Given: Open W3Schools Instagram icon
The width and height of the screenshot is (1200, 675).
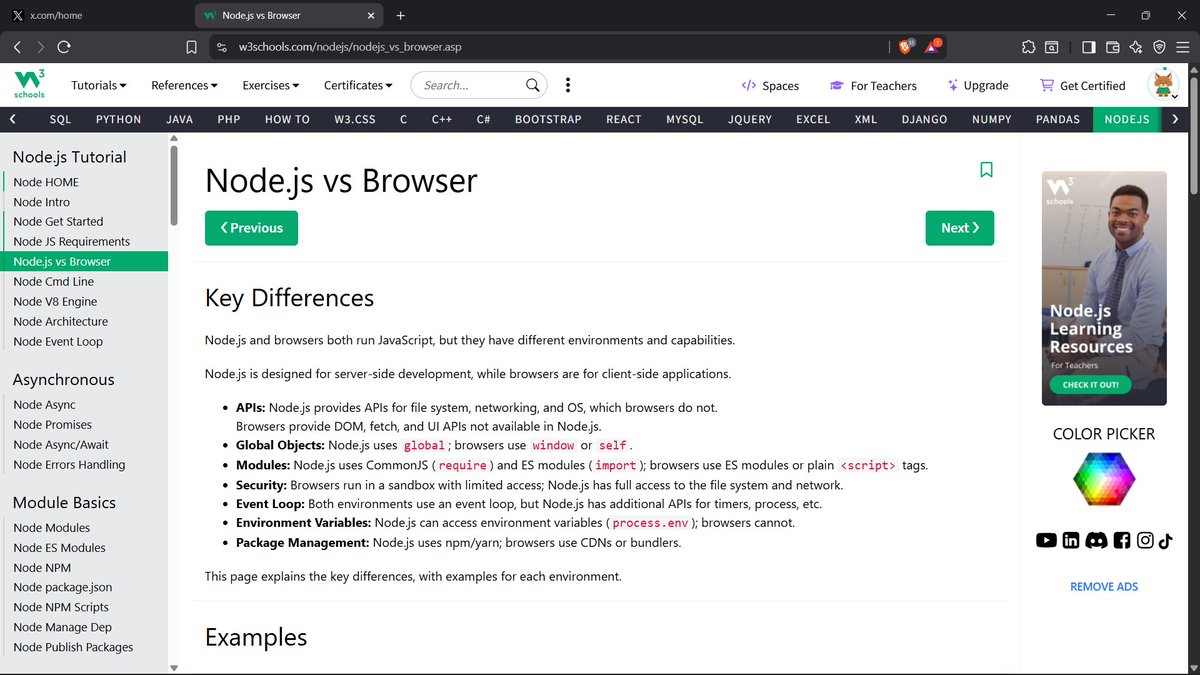Looking at the screenshot, I should (x=1145, y=540).
